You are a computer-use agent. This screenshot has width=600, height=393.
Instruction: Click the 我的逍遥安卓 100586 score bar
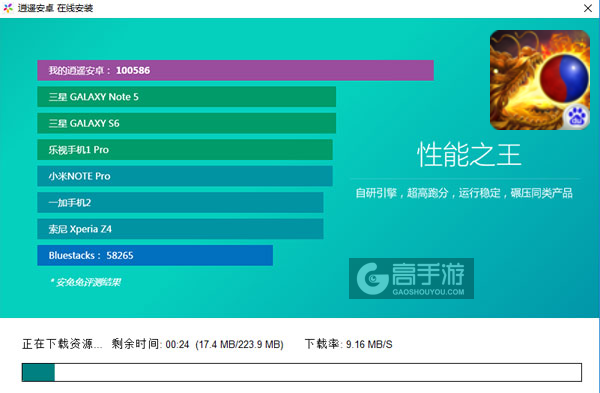click(235, 70)
